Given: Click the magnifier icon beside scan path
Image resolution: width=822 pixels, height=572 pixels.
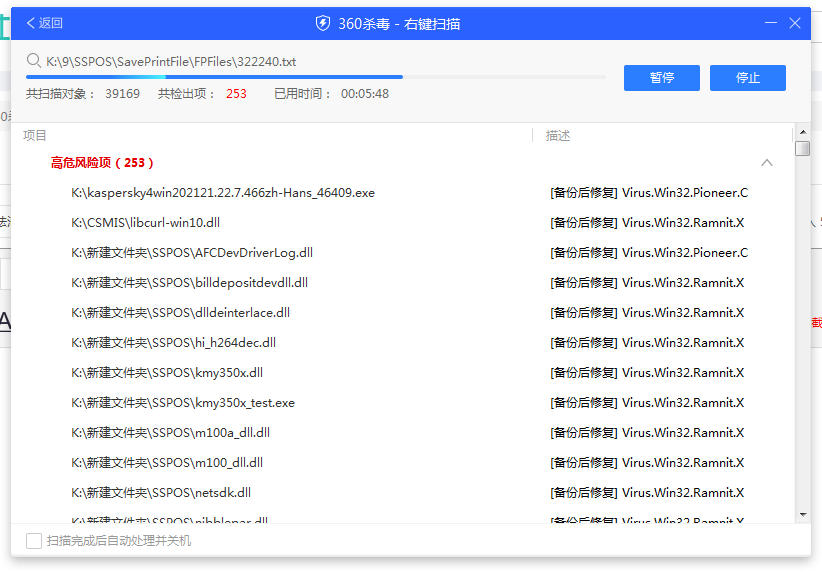Looking at the screenshot, I should (34, 61).
